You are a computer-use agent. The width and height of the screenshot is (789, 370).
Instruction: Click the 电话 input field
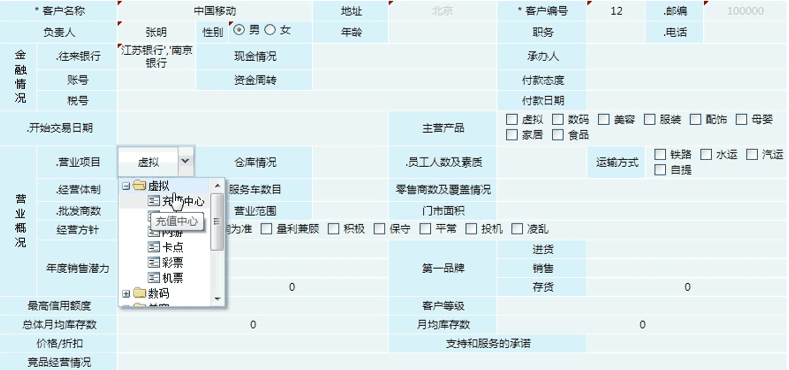pyautogui.click(x=745, y=32)
